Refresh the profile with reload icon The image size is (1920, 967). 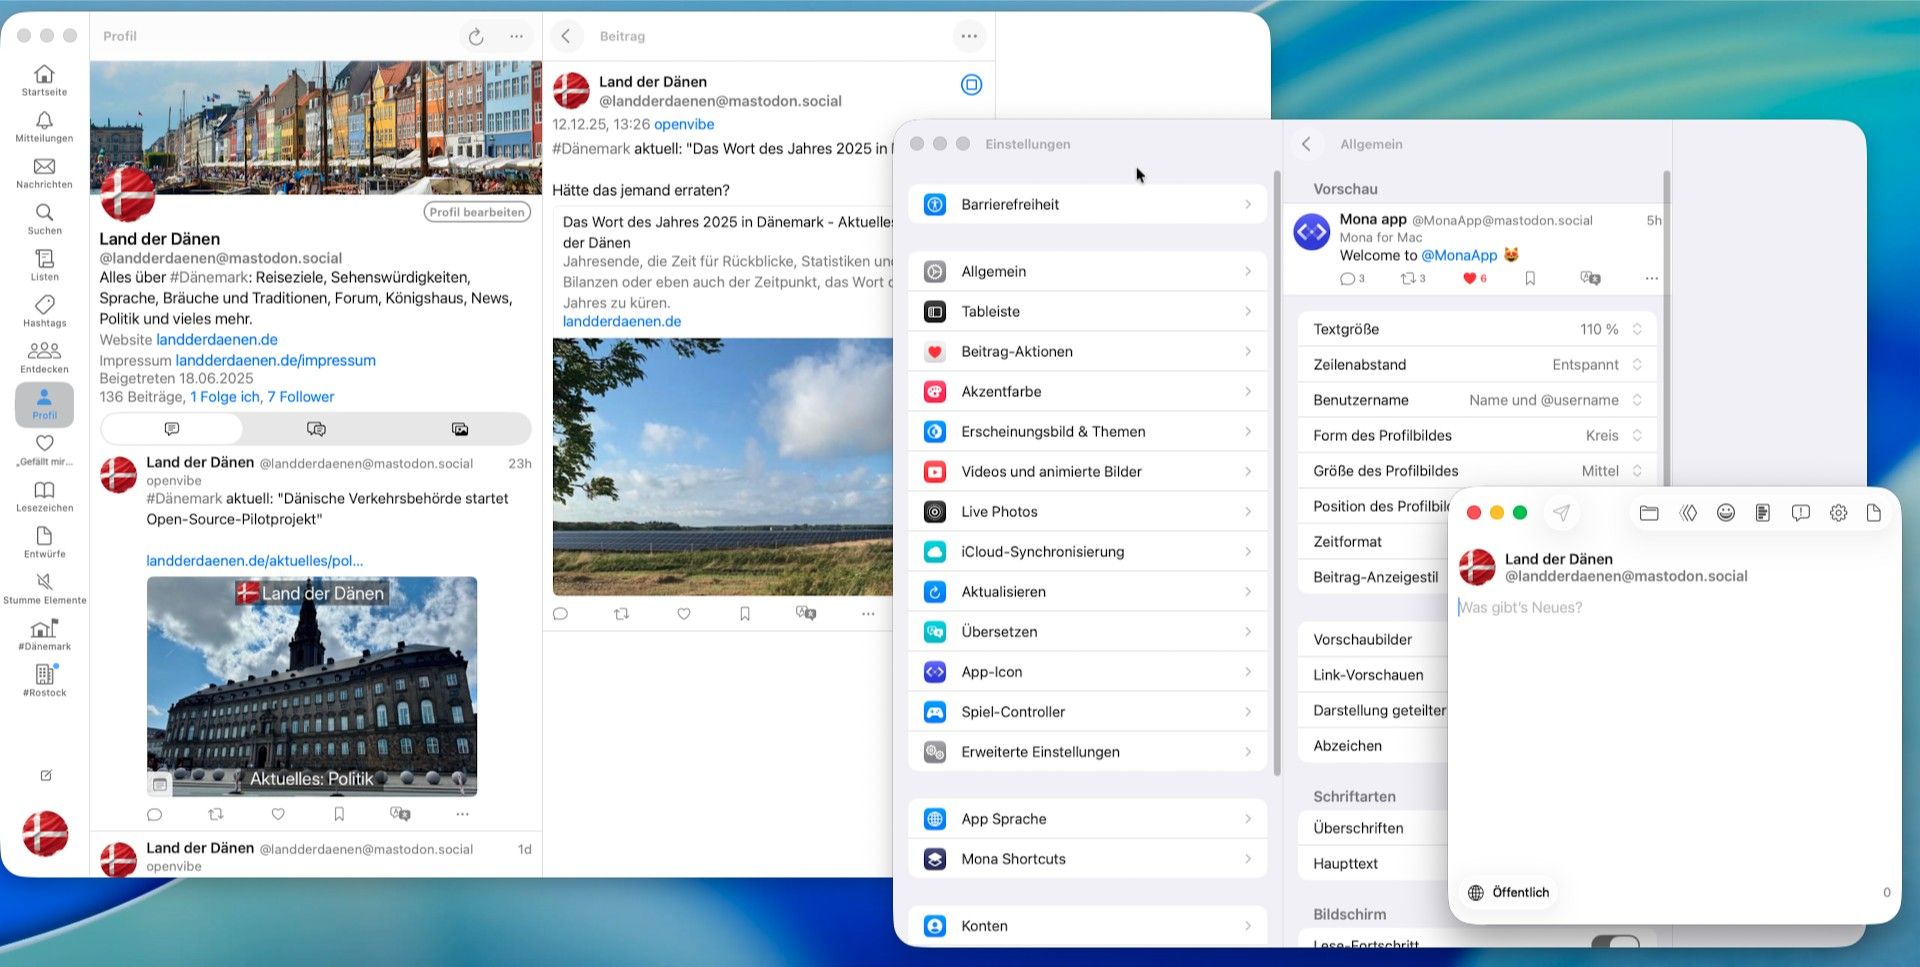(x=476, y=37)
